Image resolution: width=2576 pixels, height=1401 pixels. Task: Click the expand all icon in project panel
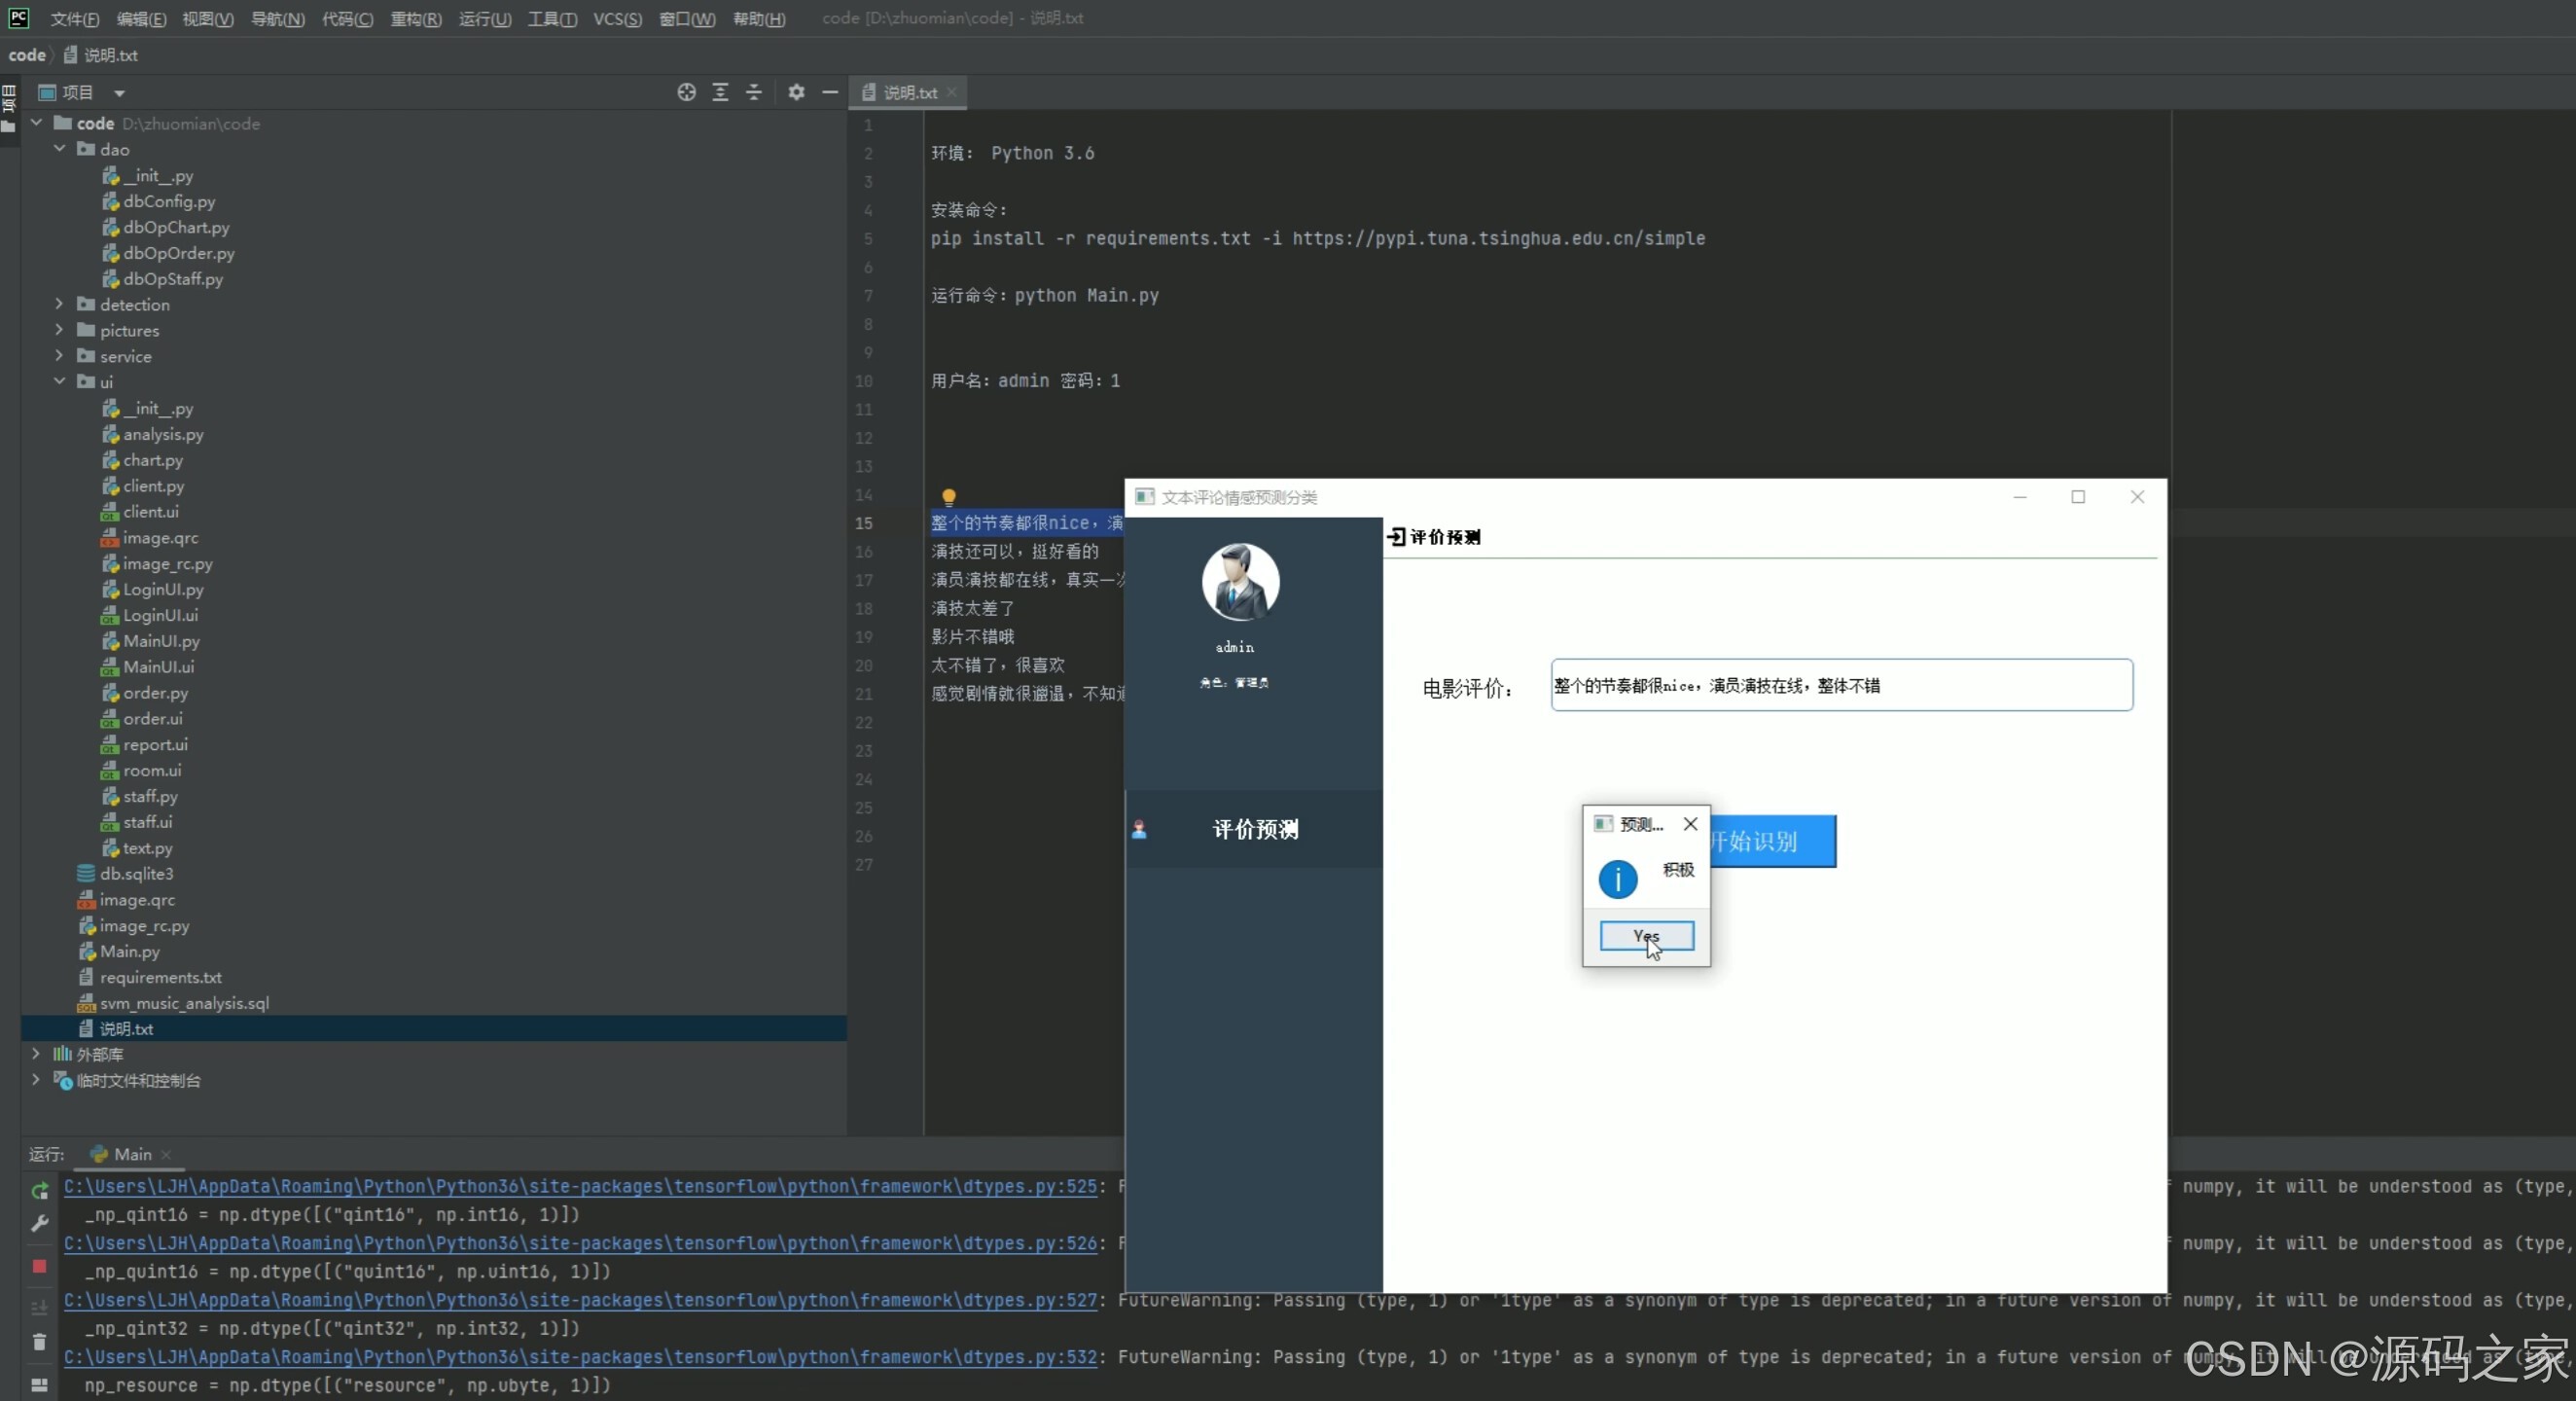tap(720, 92)
